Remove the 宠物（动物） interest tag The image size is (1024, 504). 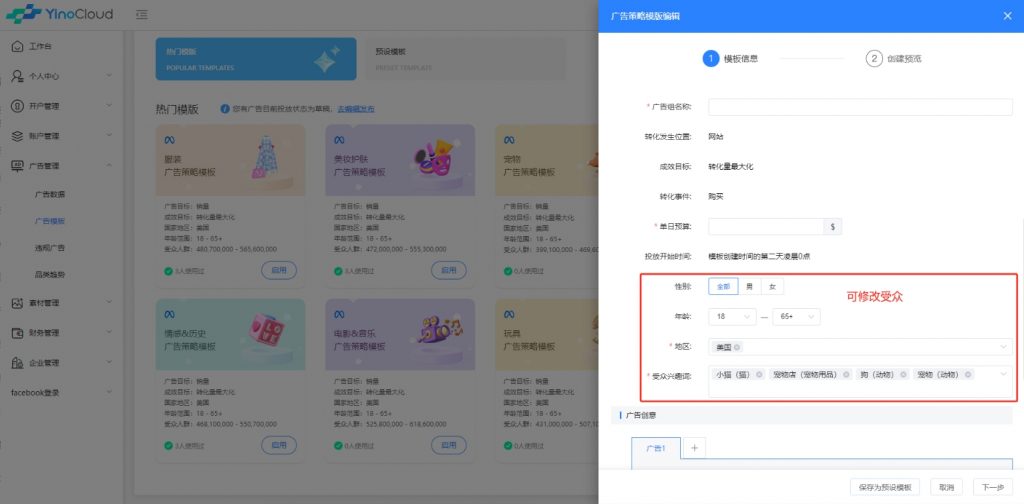pyautogui.click(x=968, y=375)
